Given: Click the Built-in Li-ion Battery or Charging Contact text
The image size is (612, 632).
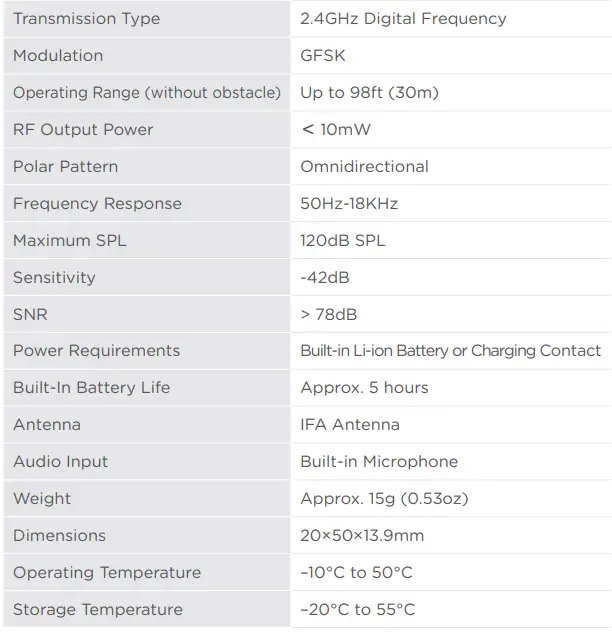Looking at the screenshot, I should click(x=450, y=351).
